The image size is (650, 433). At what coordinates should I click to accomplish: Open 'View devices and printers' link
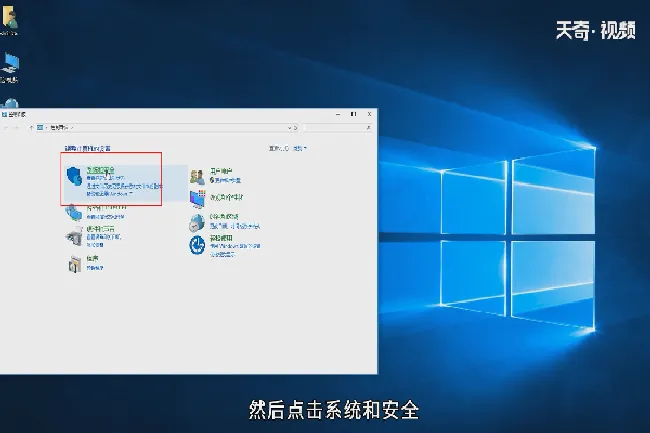tap(104, 237)
